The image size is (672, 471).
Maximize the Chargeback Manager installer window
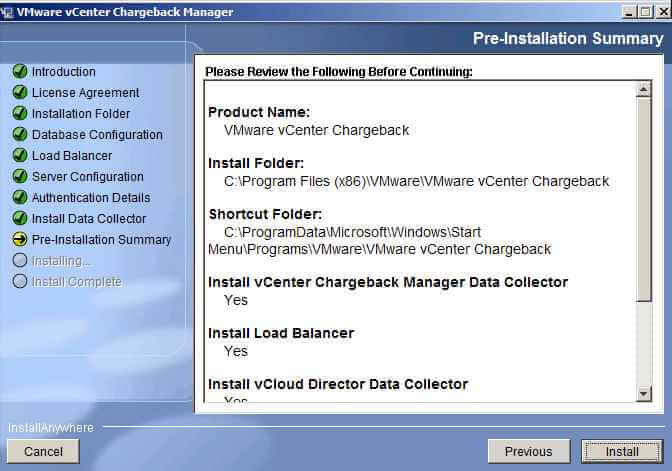[x=645, y=12]
